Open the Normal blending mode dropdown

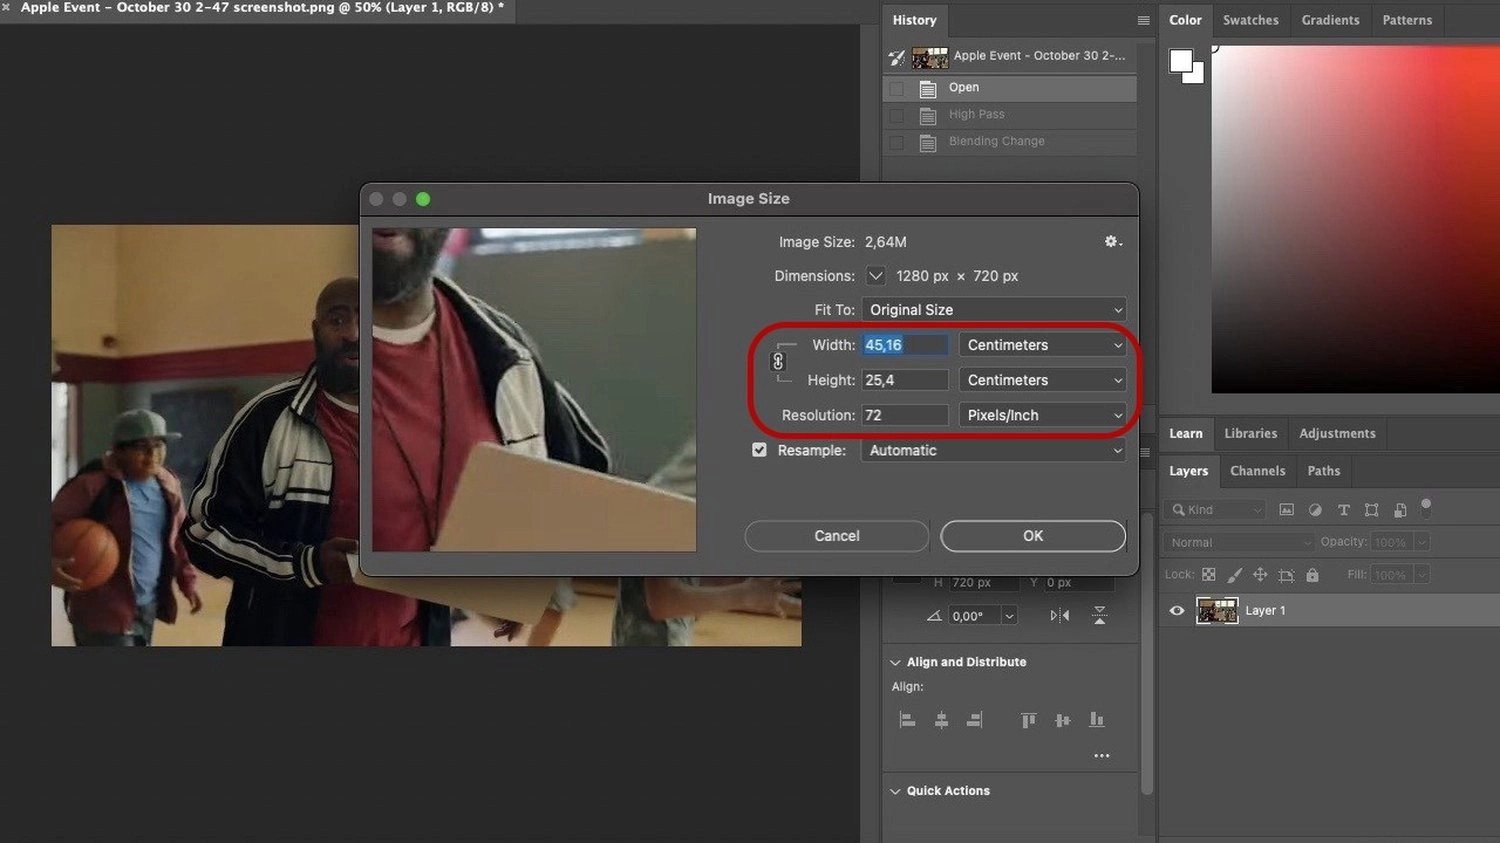coord(1238,542)
